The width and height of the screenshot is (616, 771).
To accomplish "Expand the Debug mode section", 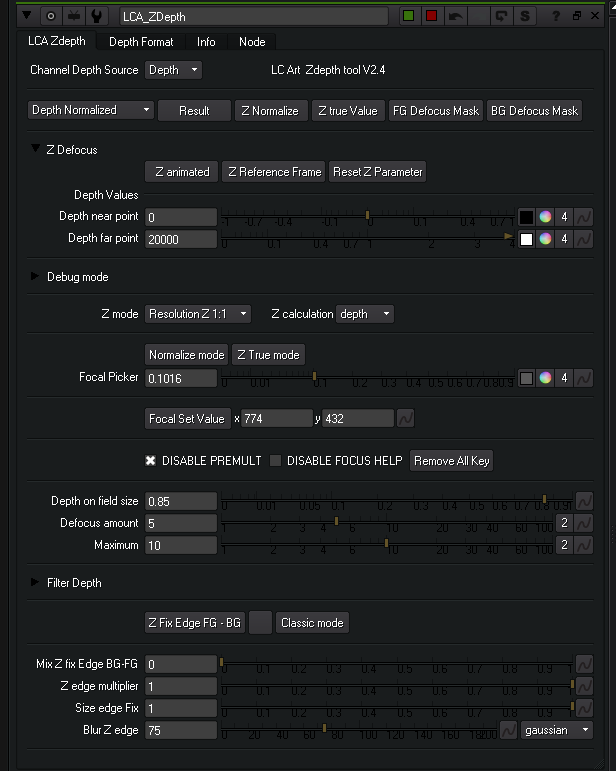I will click(36, 276).
